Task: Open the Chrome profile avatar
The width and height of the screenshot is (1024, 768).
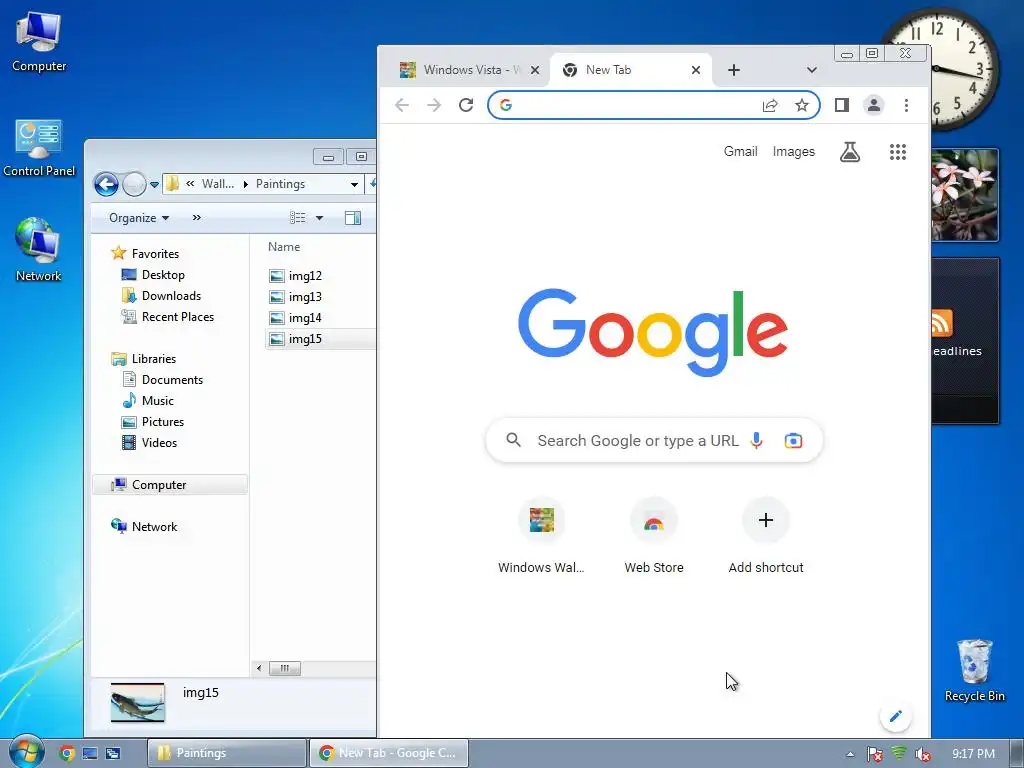Action: pos(874,105)
